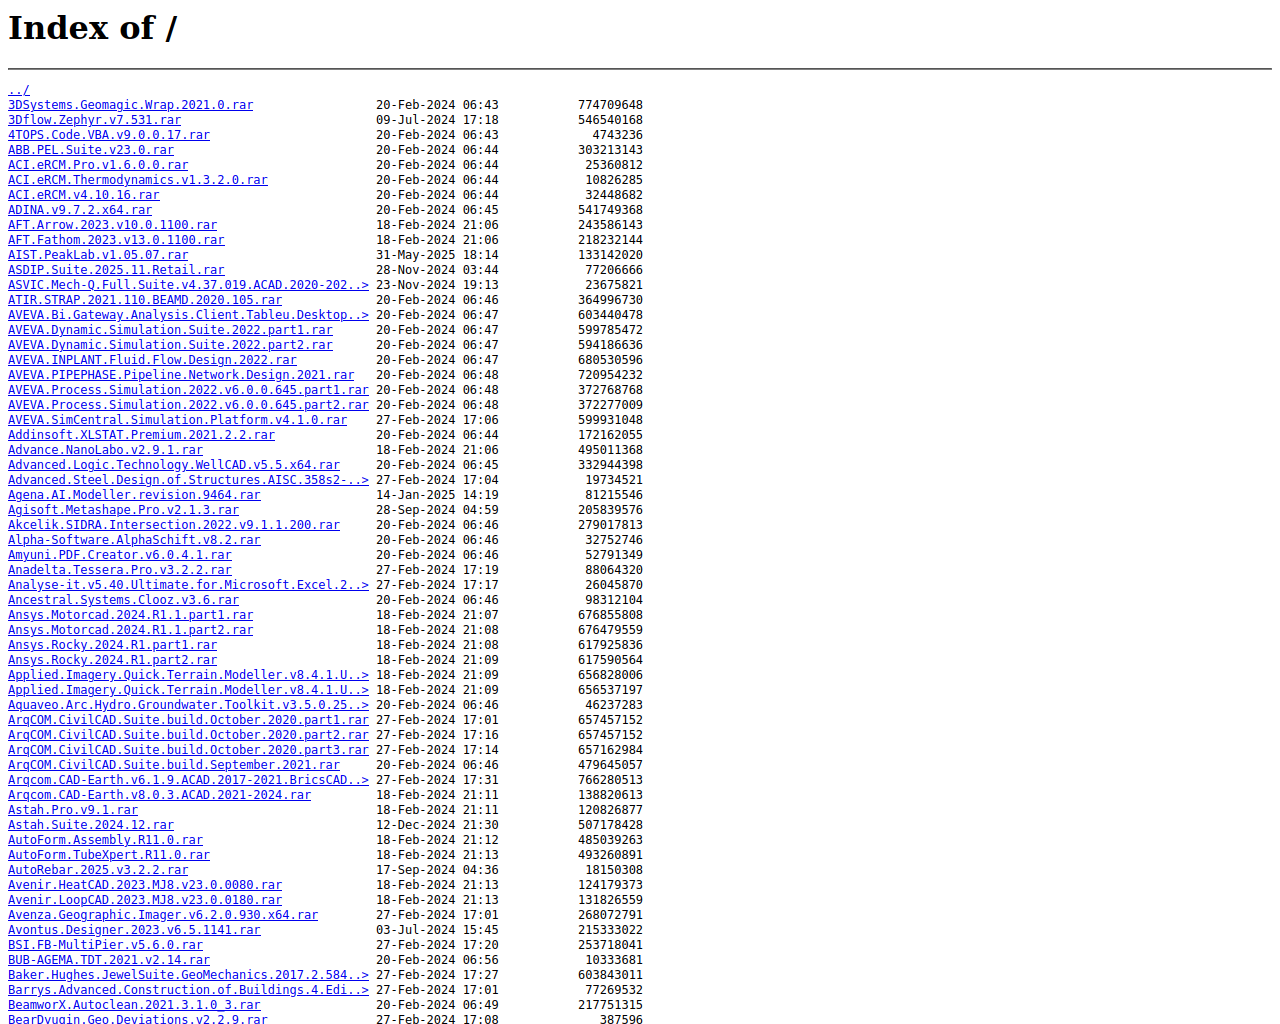Open AVEVA.Dynamic.Simulation.Suite.2022.part2.rar
The image size is (1280, 1024).
click(170, 345)
